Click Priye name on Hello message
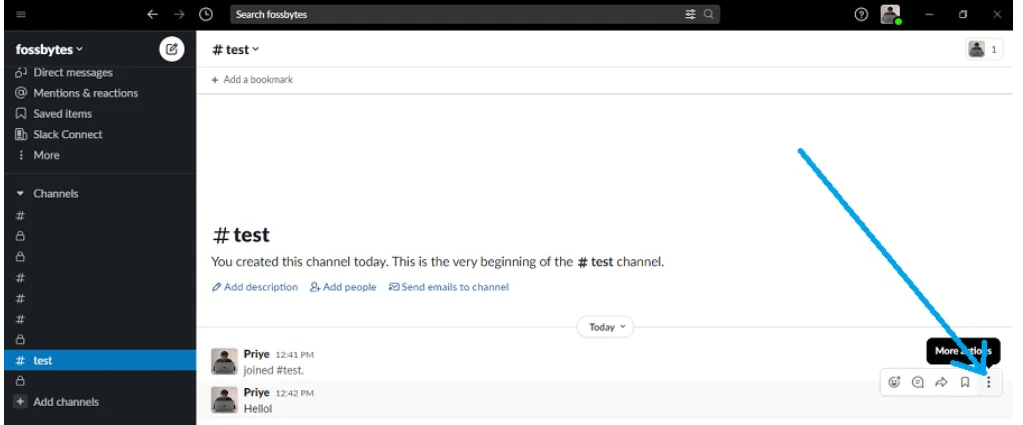The width and height of the screenshot is (1023, 425). [x=256, y=392]
